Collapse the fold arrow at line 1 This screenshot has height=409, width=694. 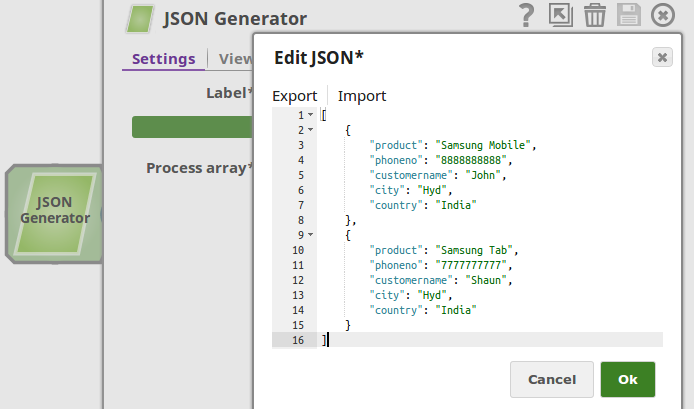coord(311,115)
